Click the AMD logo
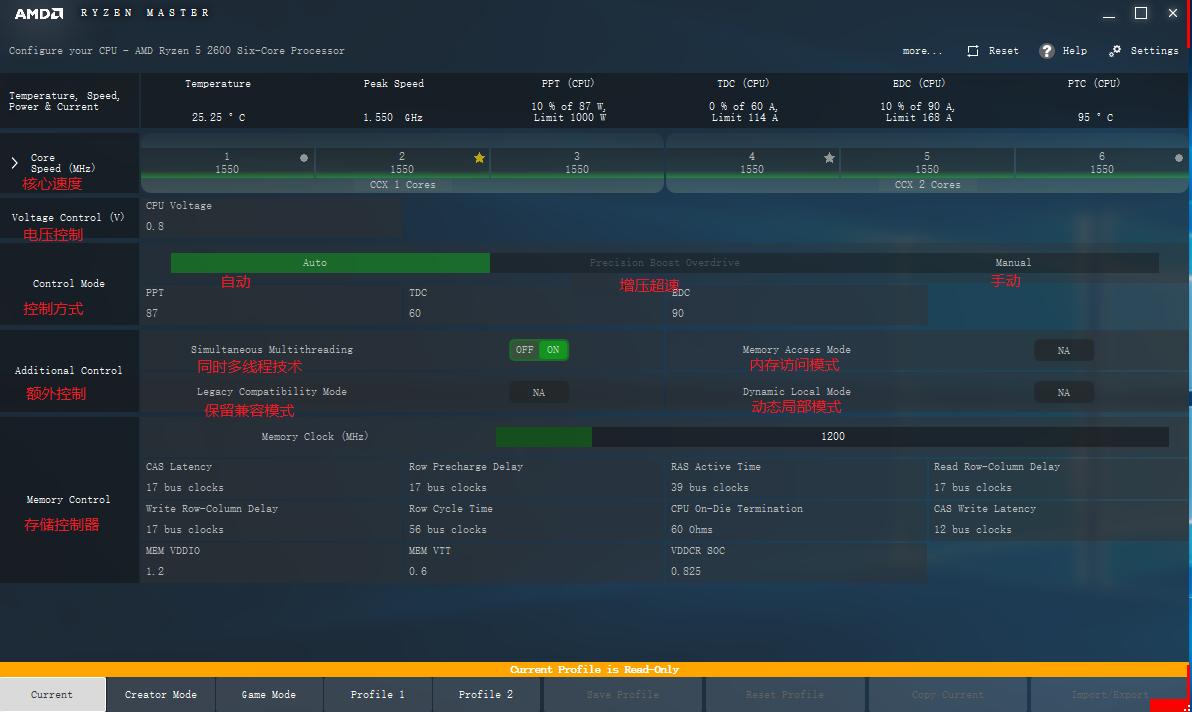This screenshot has width=1192, height=712. (x=37, y=13)
